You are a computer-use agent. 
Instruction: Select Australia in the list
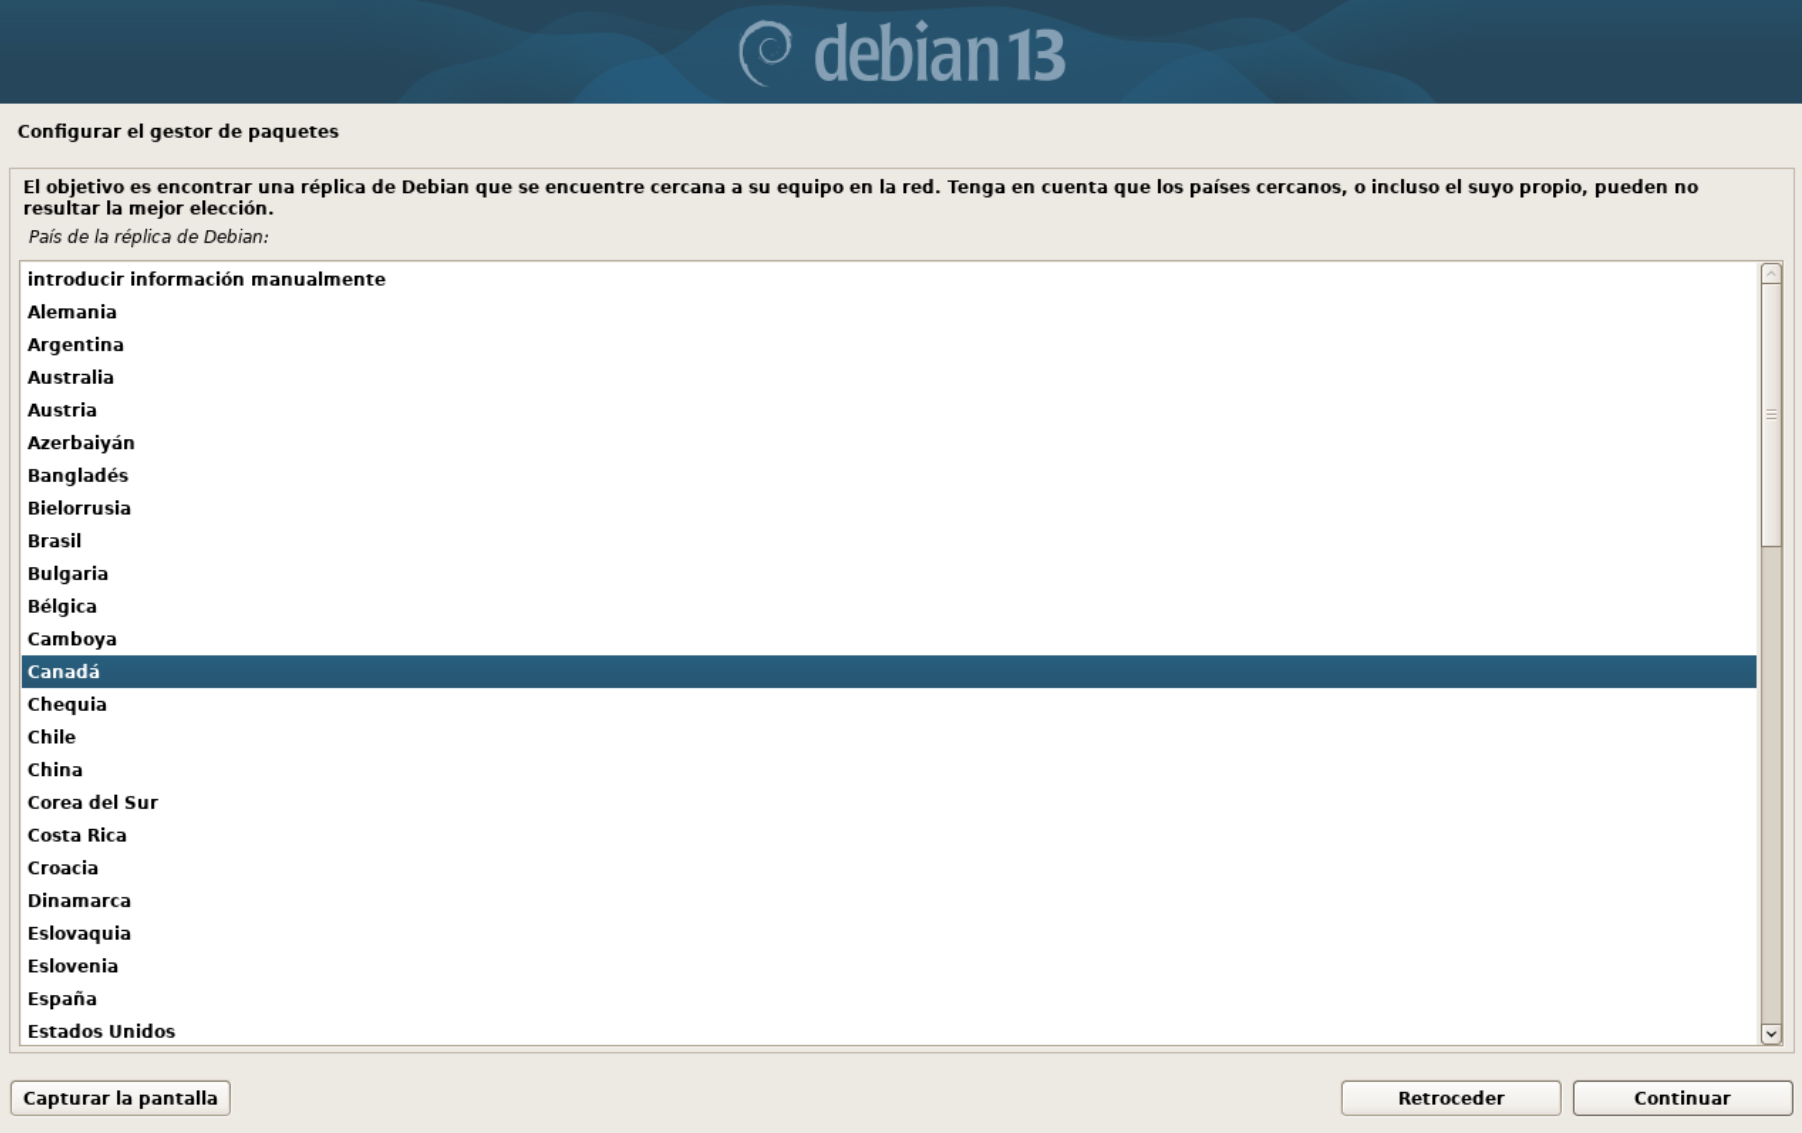click(x=889, y=377)
